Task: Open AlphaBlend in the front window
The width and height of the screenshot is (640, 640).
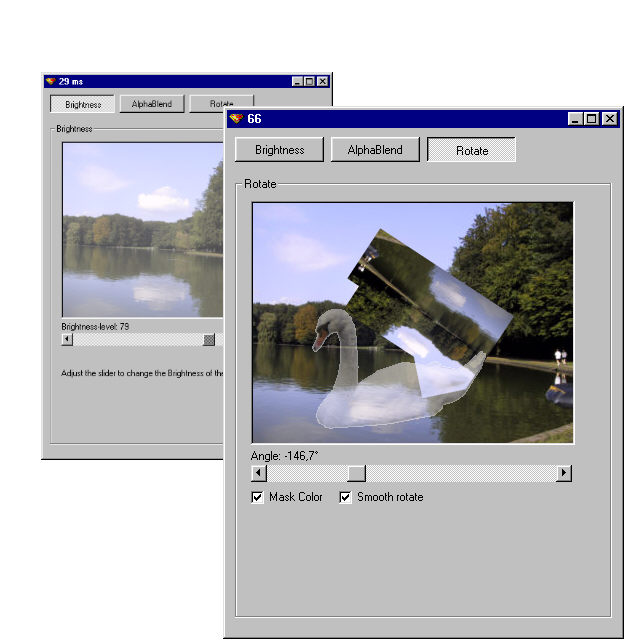Action: [x=375, y=150]
